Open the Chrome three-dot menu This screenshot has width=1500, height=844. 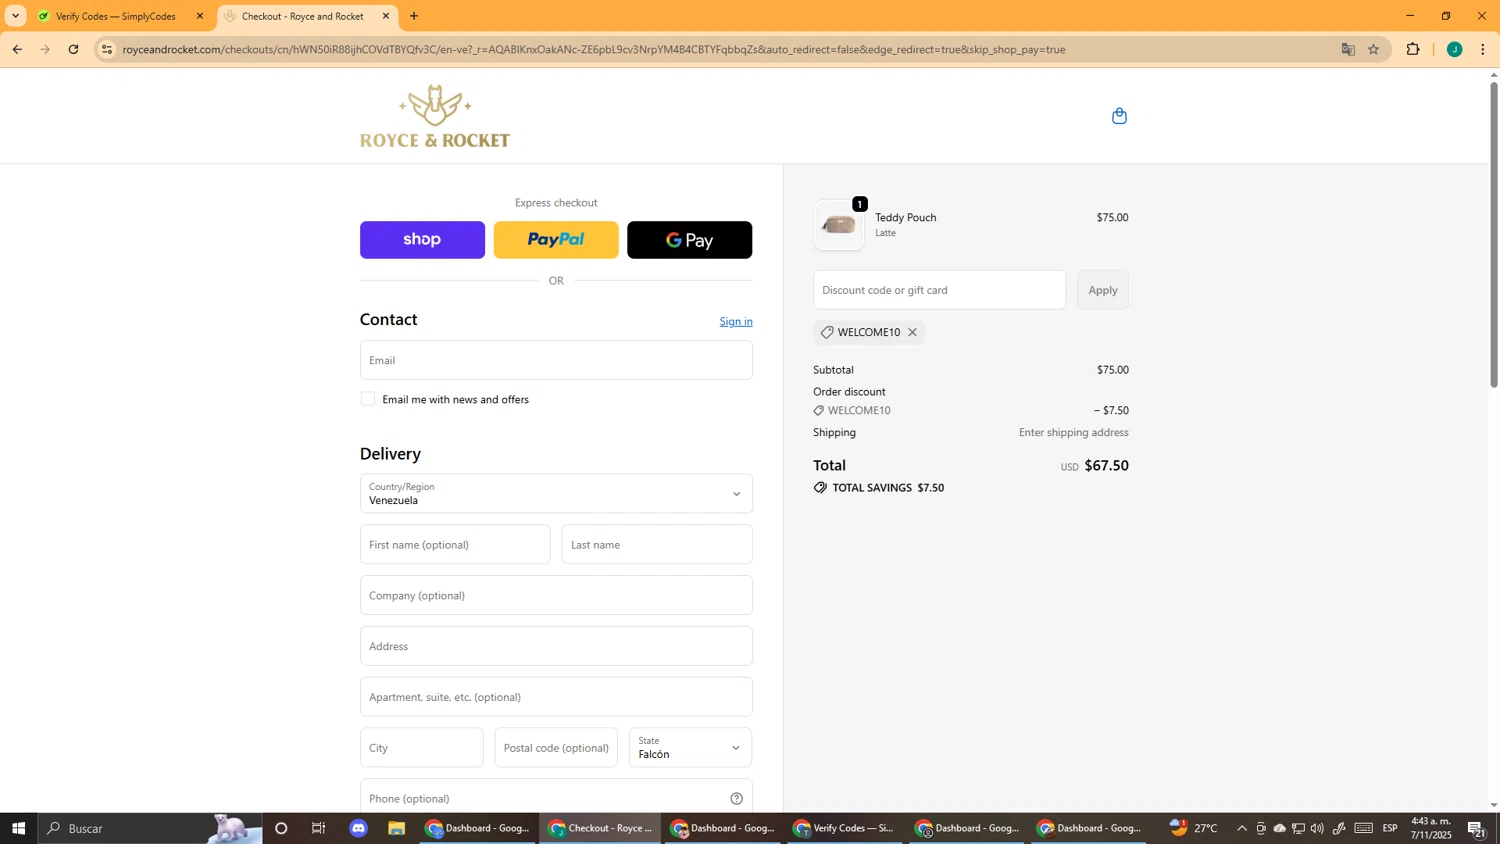click(x=1483, y=49)
